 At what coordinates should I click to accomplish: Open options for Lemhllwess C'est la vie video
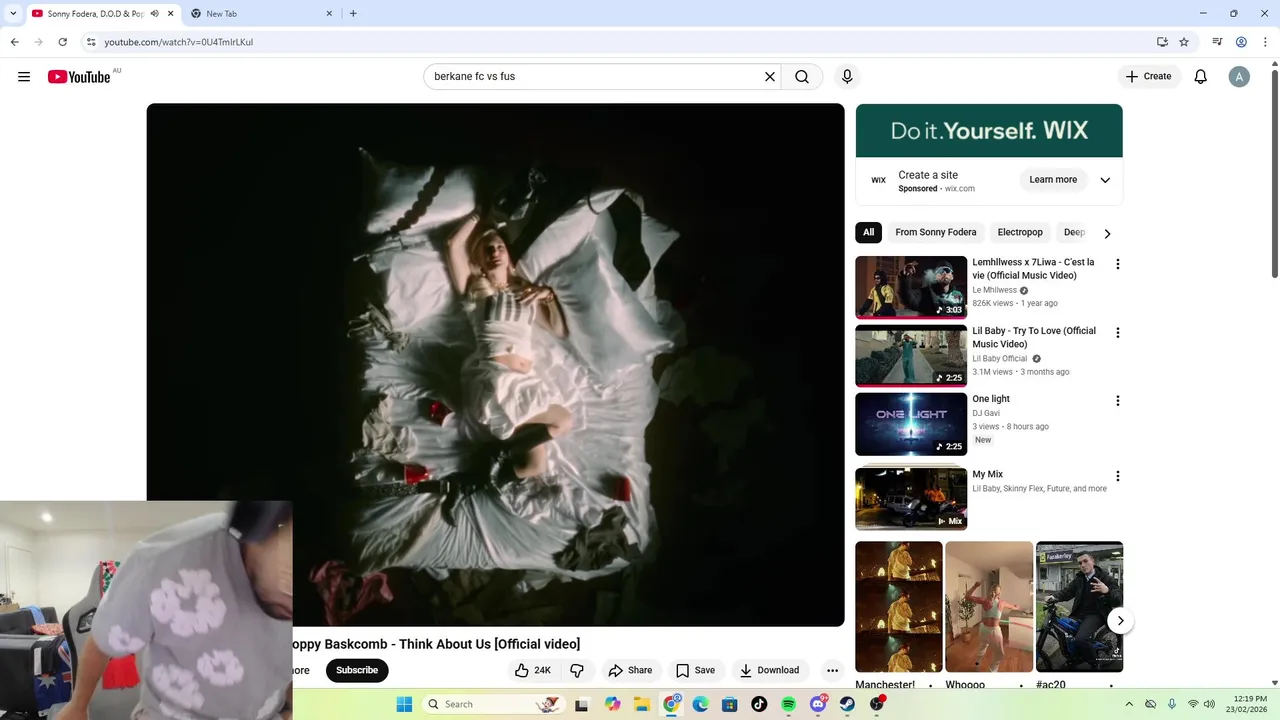(x=1118, y=264)
